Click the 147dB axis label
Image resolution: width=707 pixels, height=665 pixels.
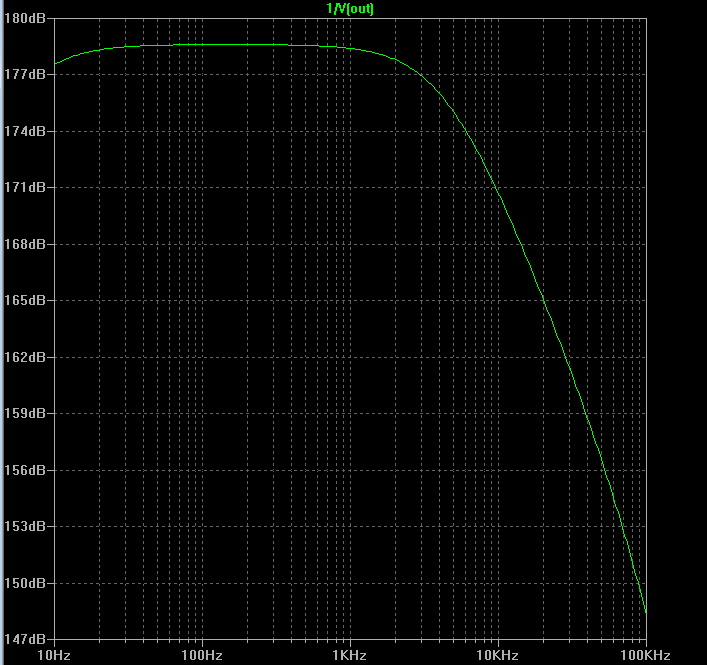coord(25,639)
